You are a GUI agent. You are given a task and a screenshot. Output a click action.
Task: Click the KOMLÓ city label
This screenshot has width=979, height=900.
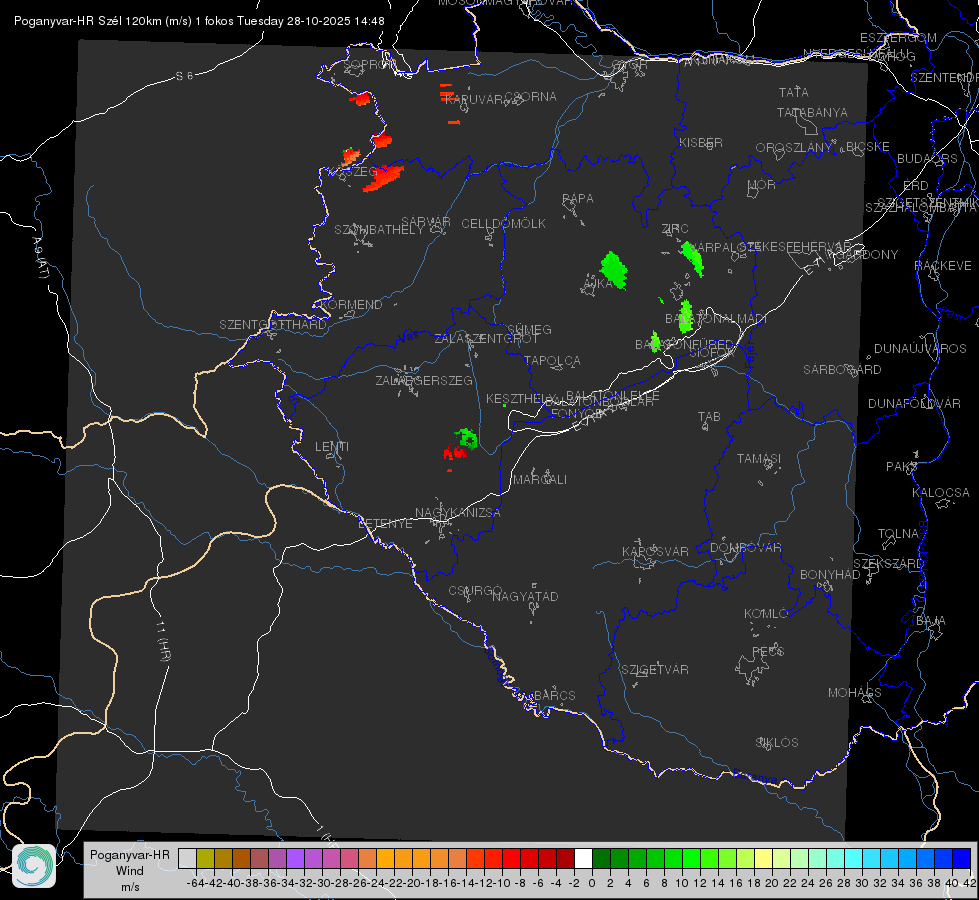pyautogui.click(x=766, y=613)
